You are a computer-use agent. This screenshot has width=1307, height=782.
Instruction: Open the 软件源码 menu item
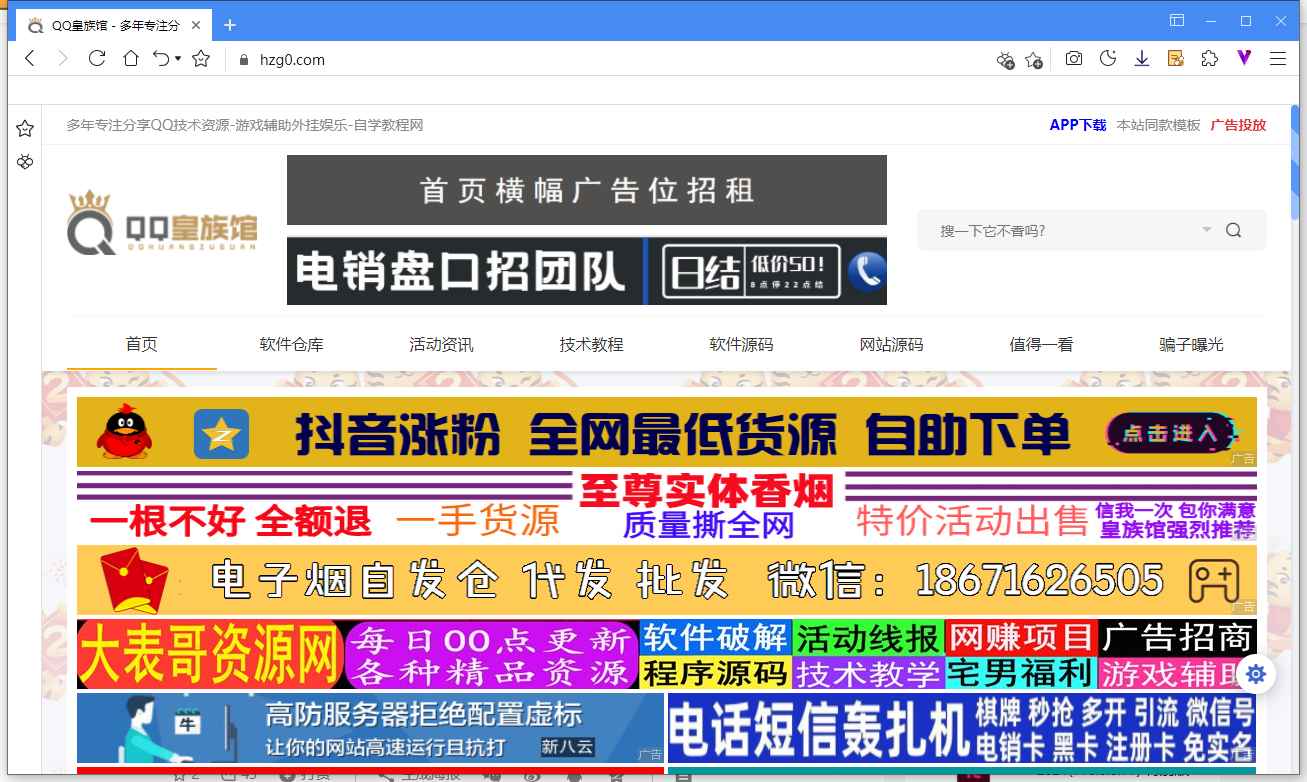click(x=741, y=344)
